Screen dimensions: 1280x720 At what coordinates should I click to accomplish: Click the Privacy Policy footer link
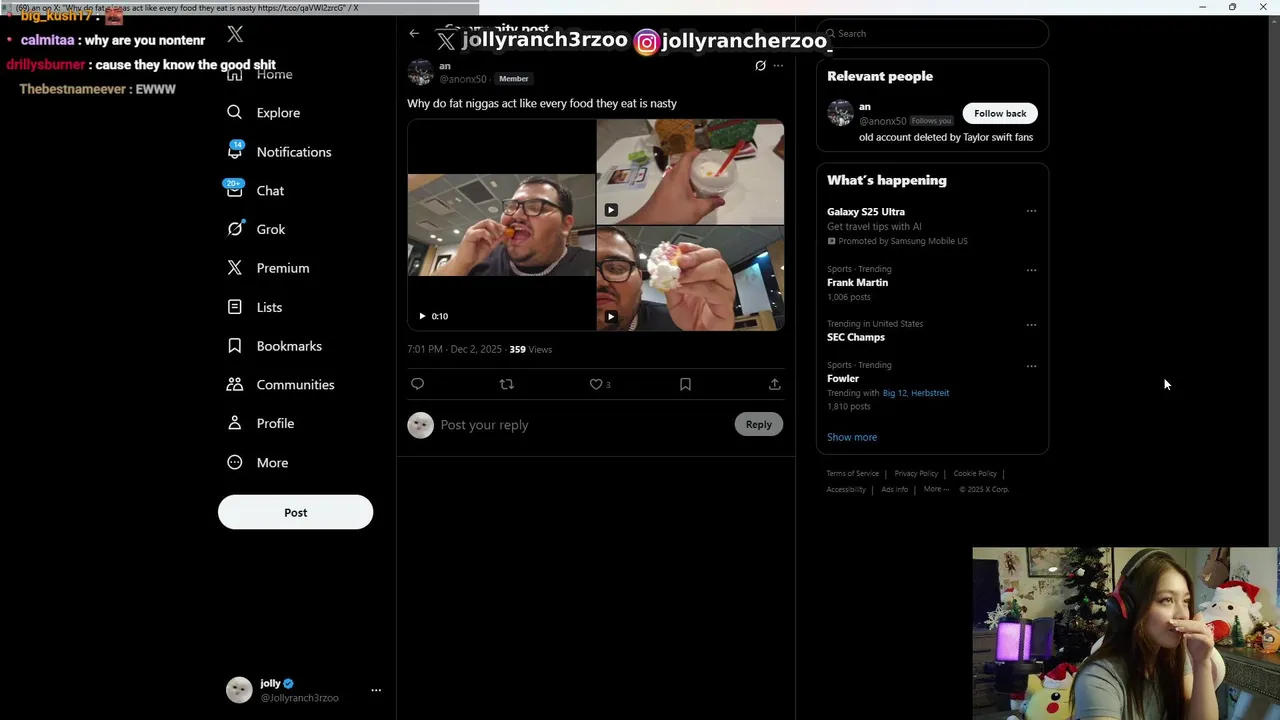click(x=916, y=474)
